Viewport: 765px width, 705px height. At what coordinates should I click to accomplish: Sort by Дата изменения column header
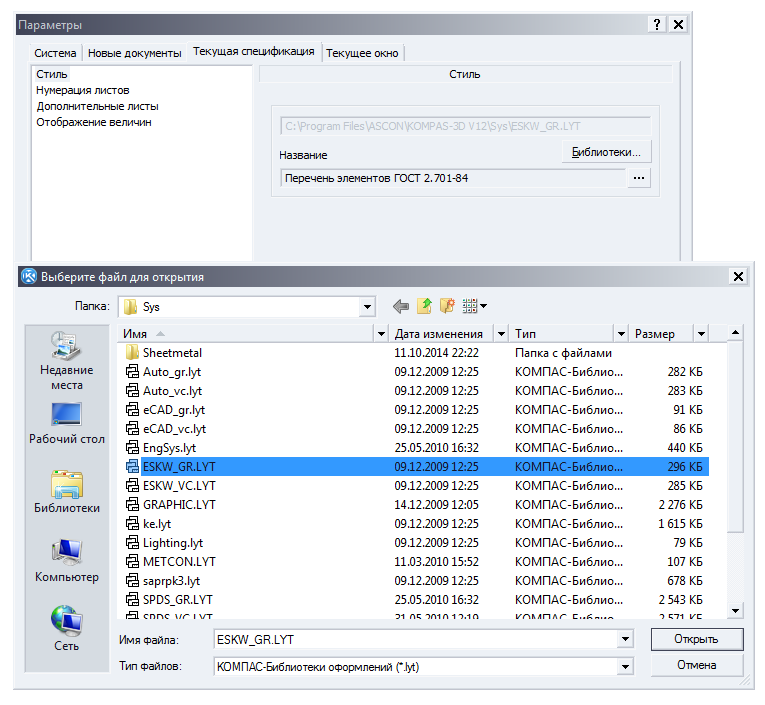438,333
